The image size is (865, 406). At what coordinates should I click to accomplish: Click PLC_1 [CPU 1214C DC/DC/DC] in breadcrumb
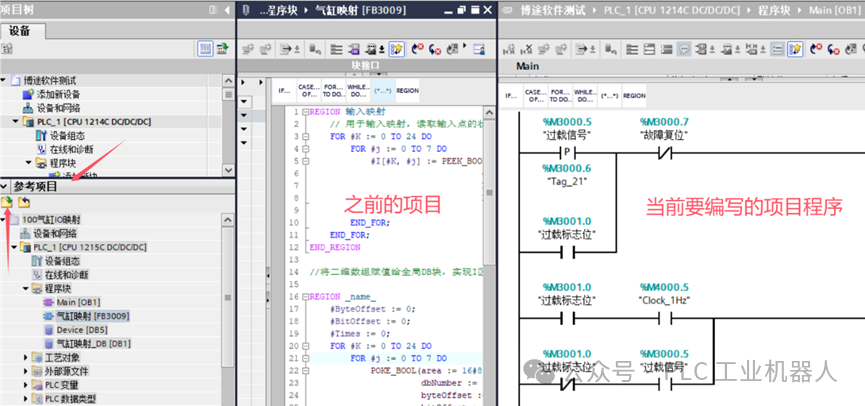[x=673, y=10]
